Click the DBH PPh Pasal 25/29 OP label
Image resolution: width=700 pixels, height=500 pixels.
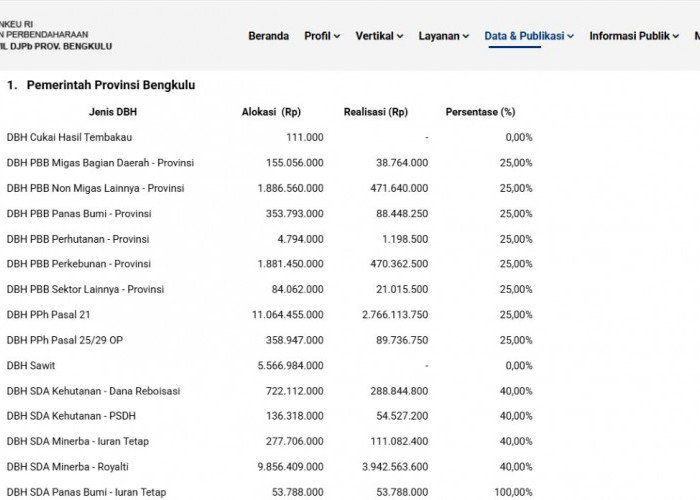click(x=65, y=340)
